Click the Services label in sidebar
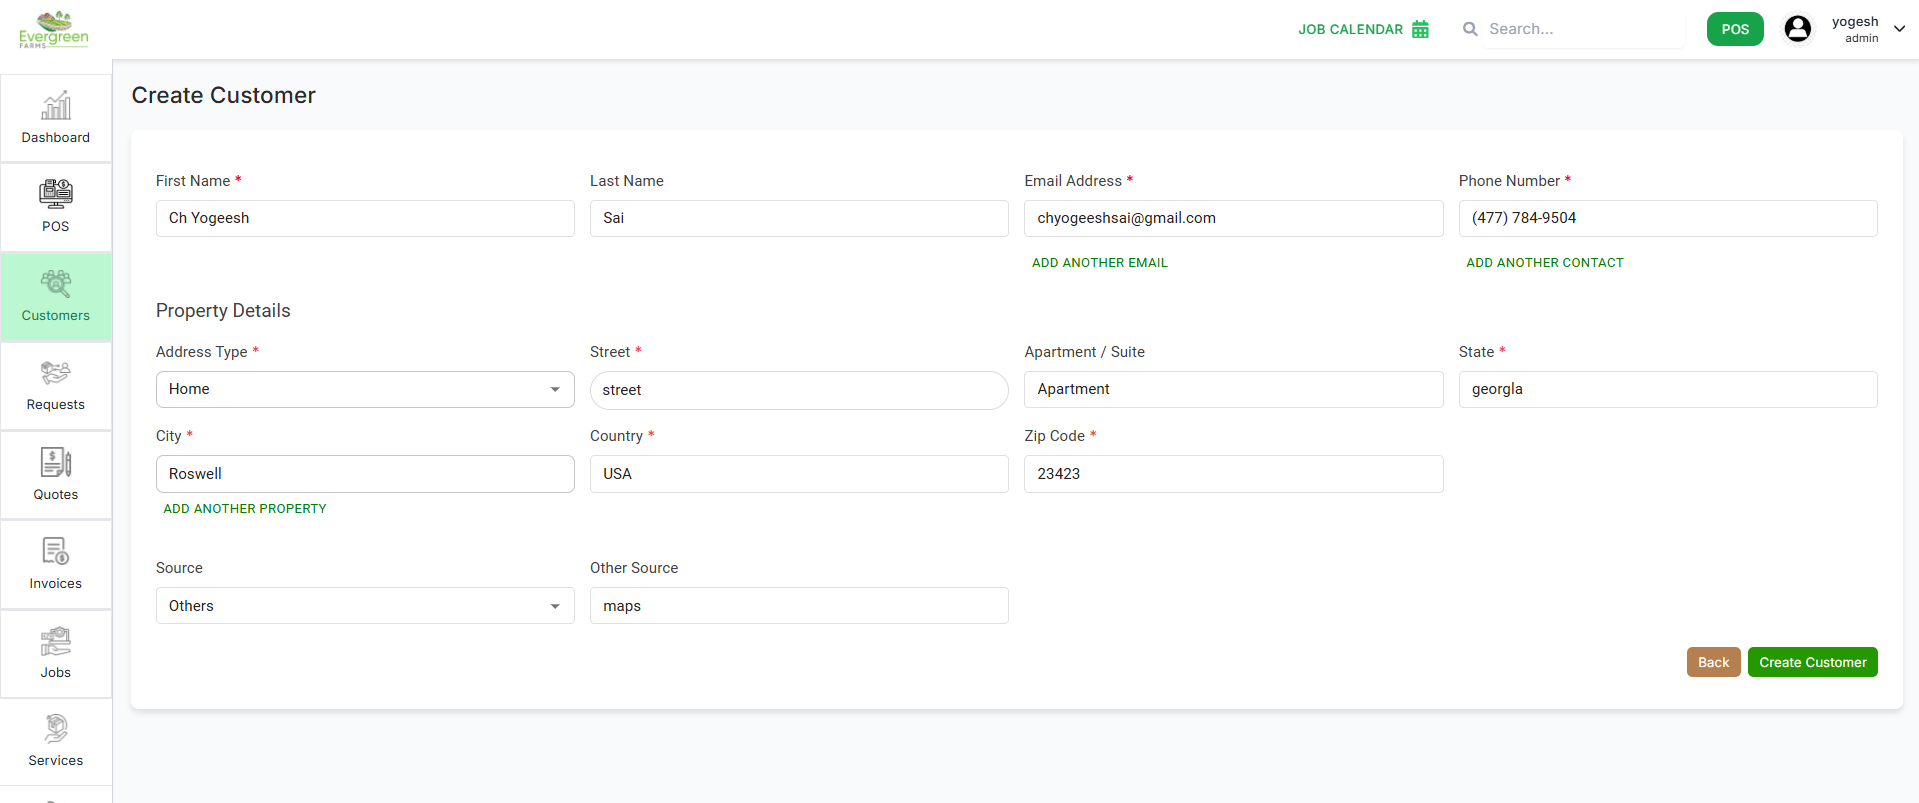1919x803 pixels. pyautogui.click(x=56, y=761)
